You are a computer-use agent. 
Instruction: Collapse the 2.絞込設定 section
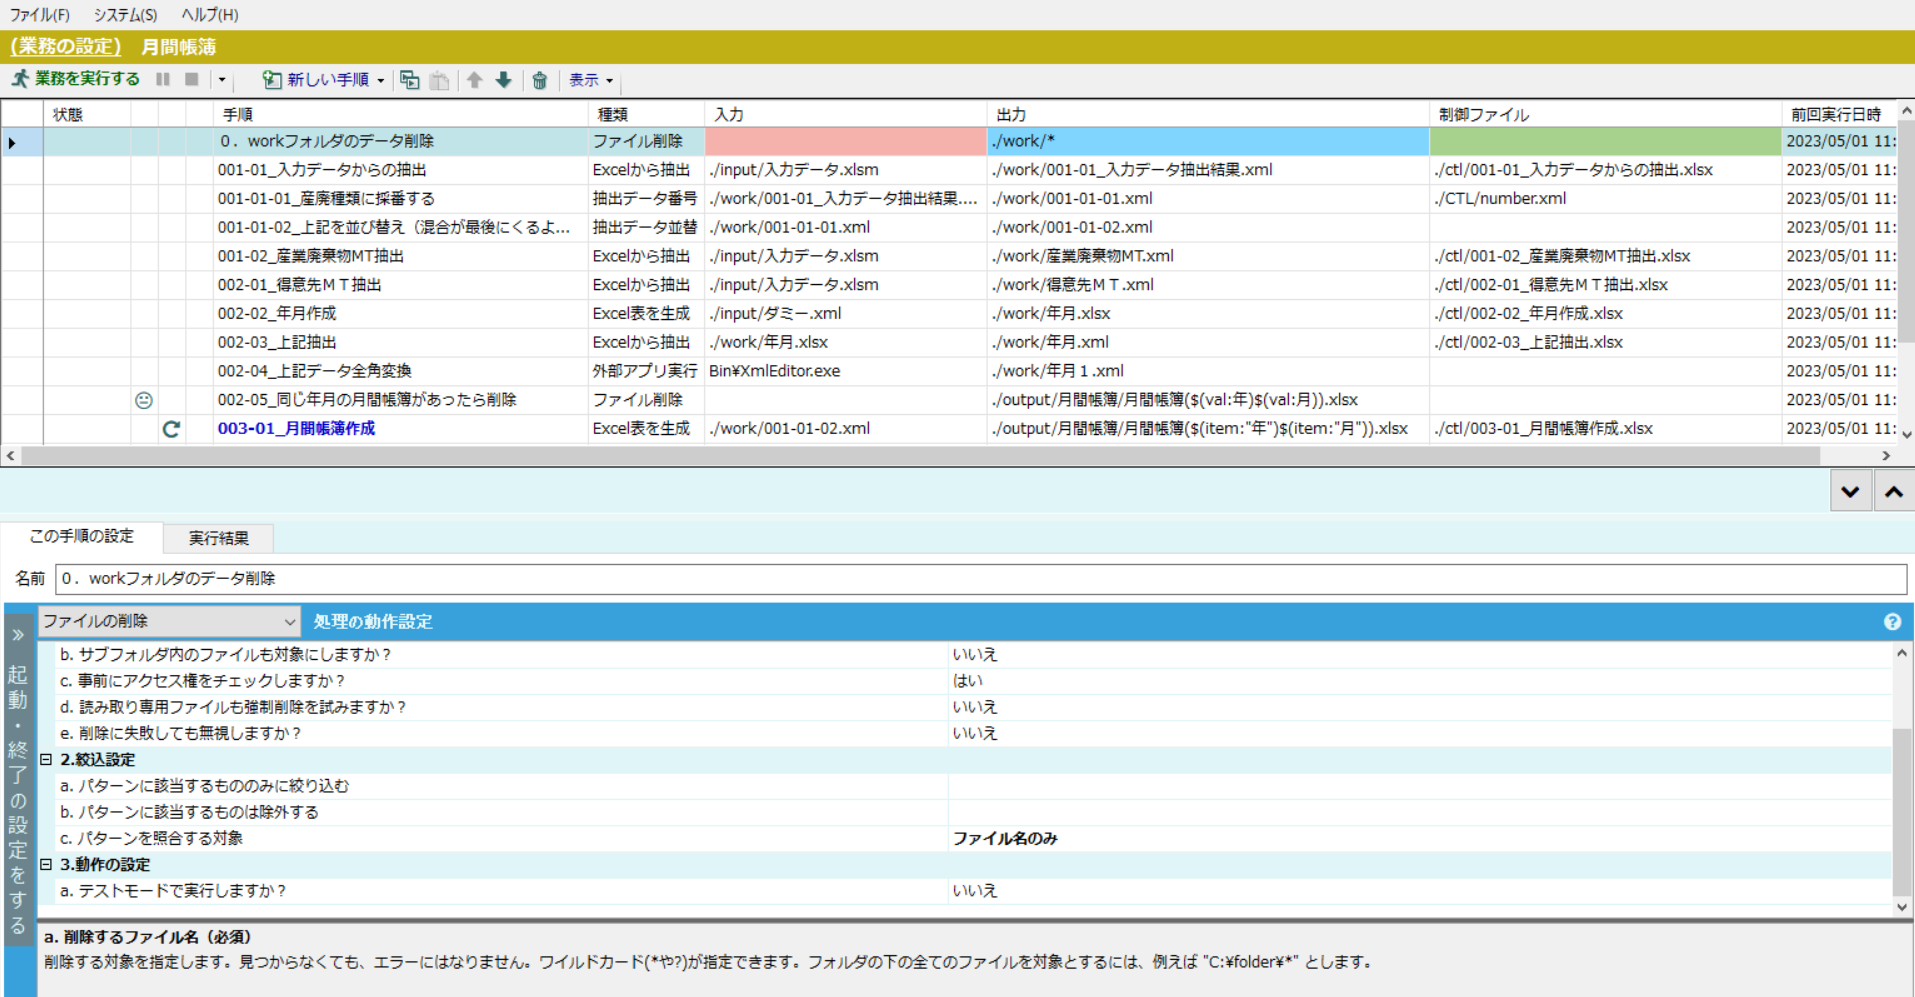46,760
